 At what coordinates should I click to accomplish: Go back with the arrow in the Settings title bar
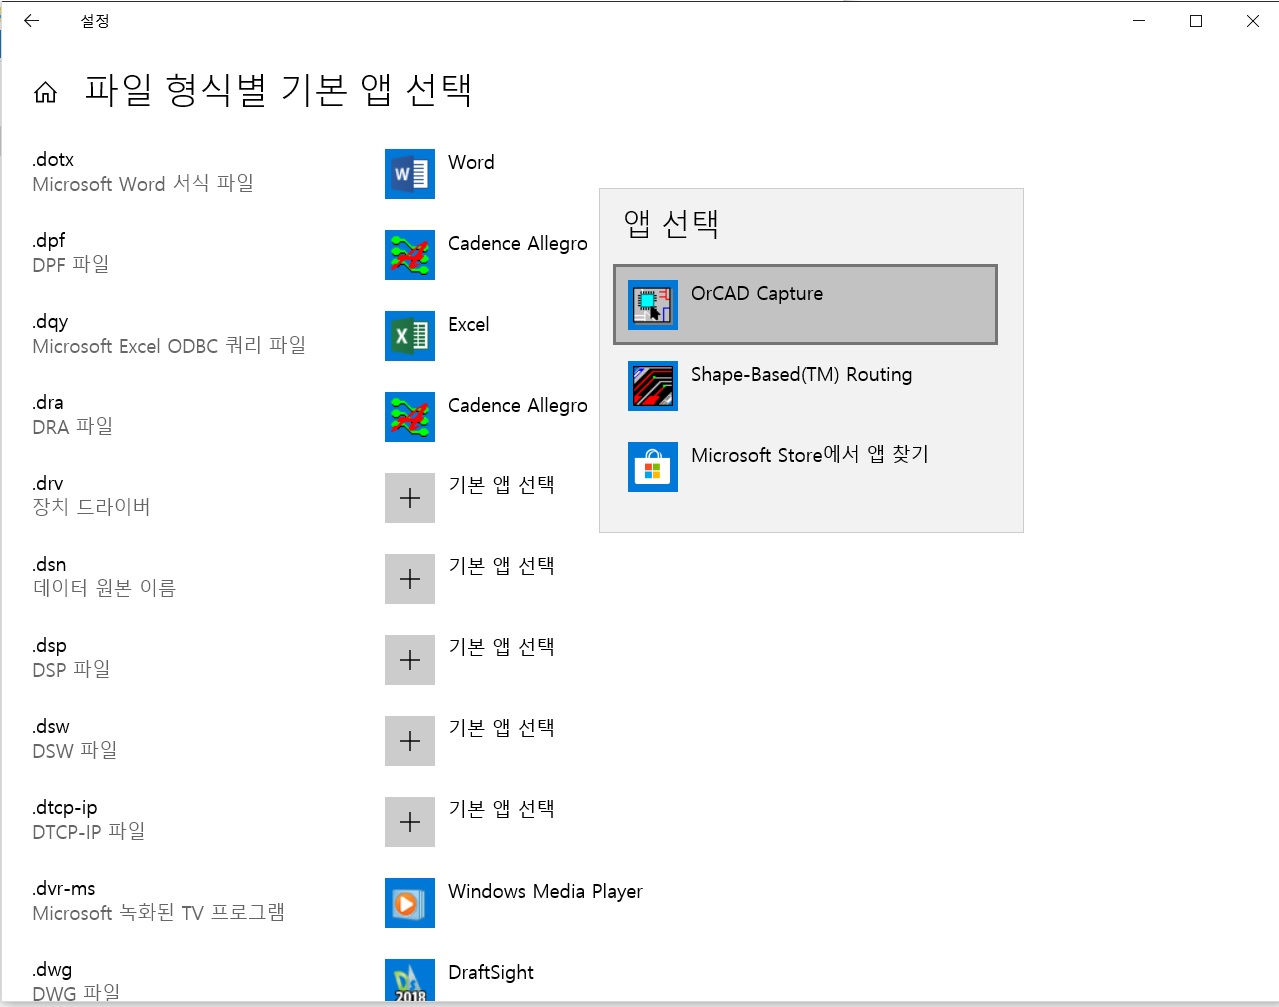pyautogui.click(x=31, y=21)
